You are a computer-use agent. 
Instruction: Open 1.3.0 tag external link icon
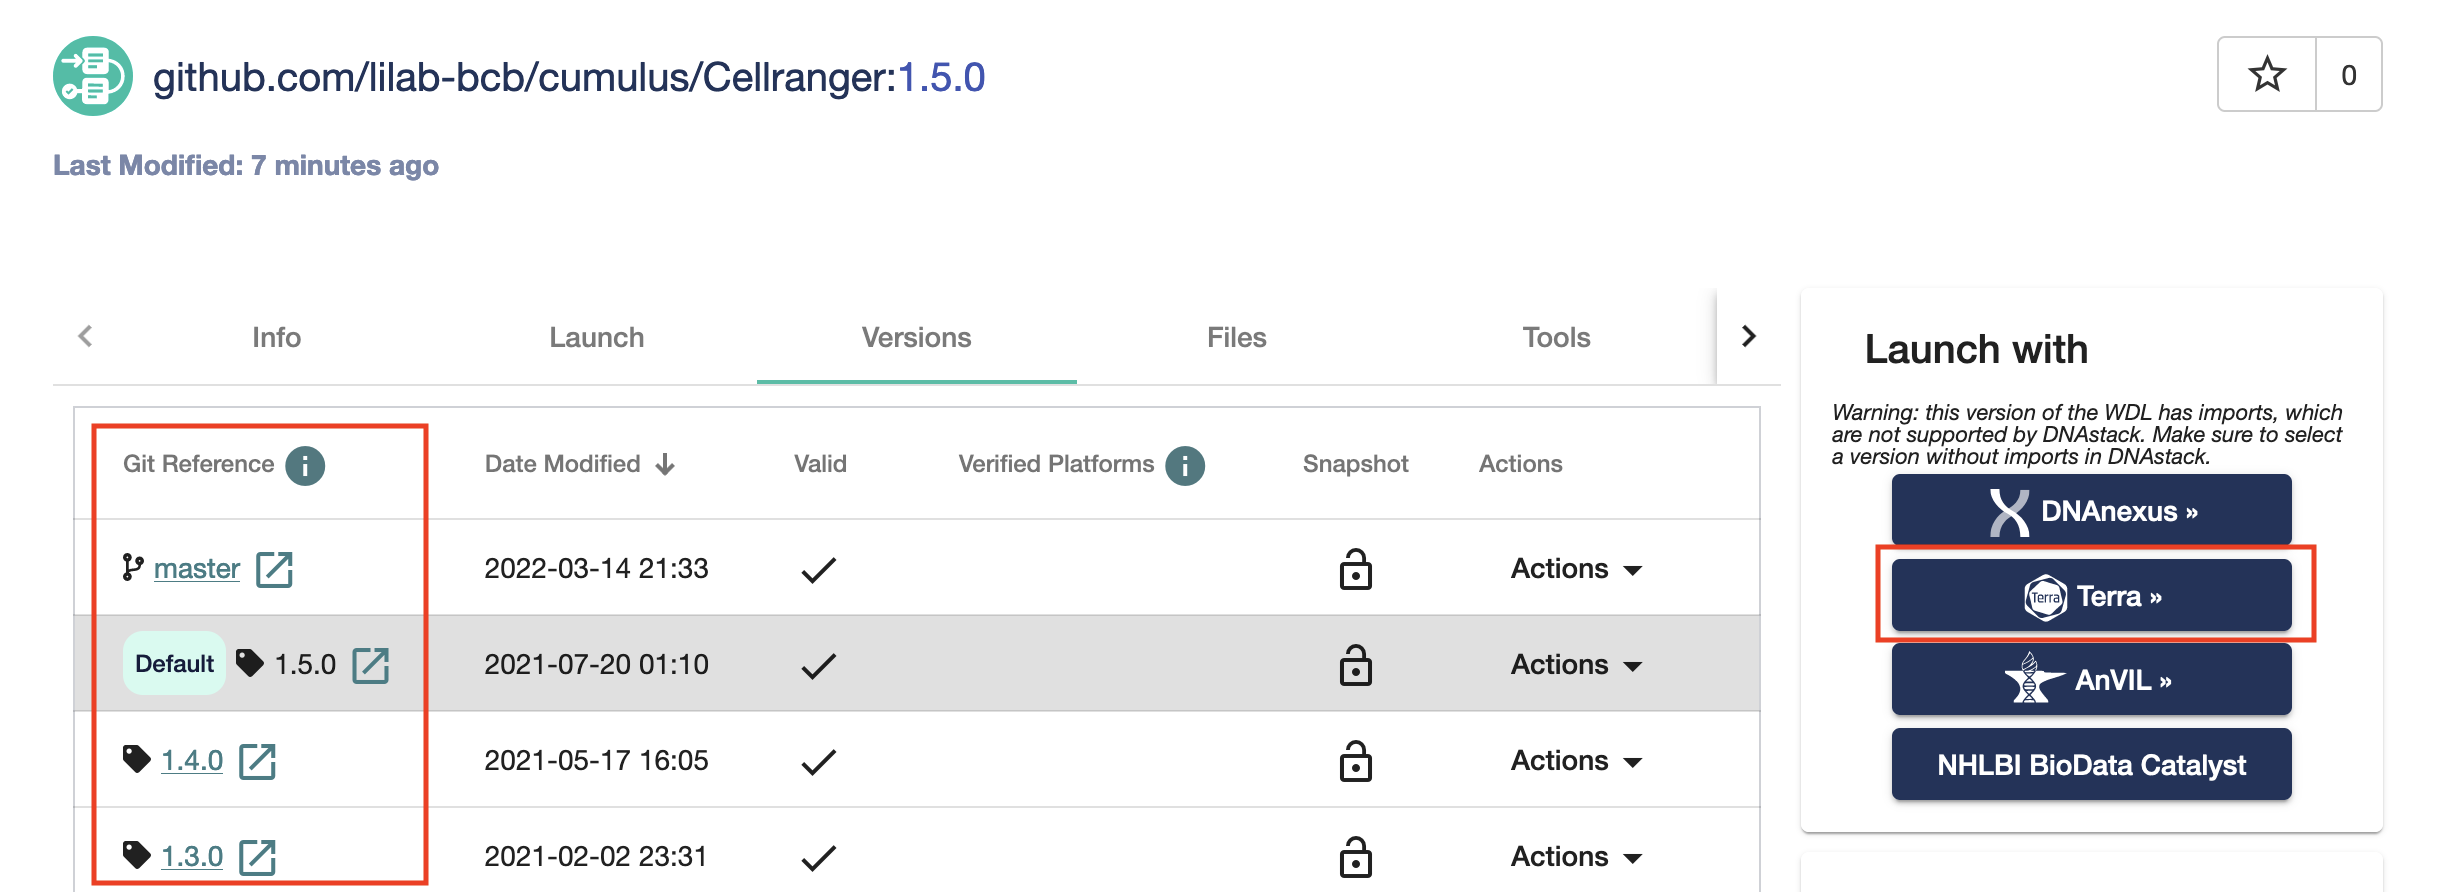[257, 857]
